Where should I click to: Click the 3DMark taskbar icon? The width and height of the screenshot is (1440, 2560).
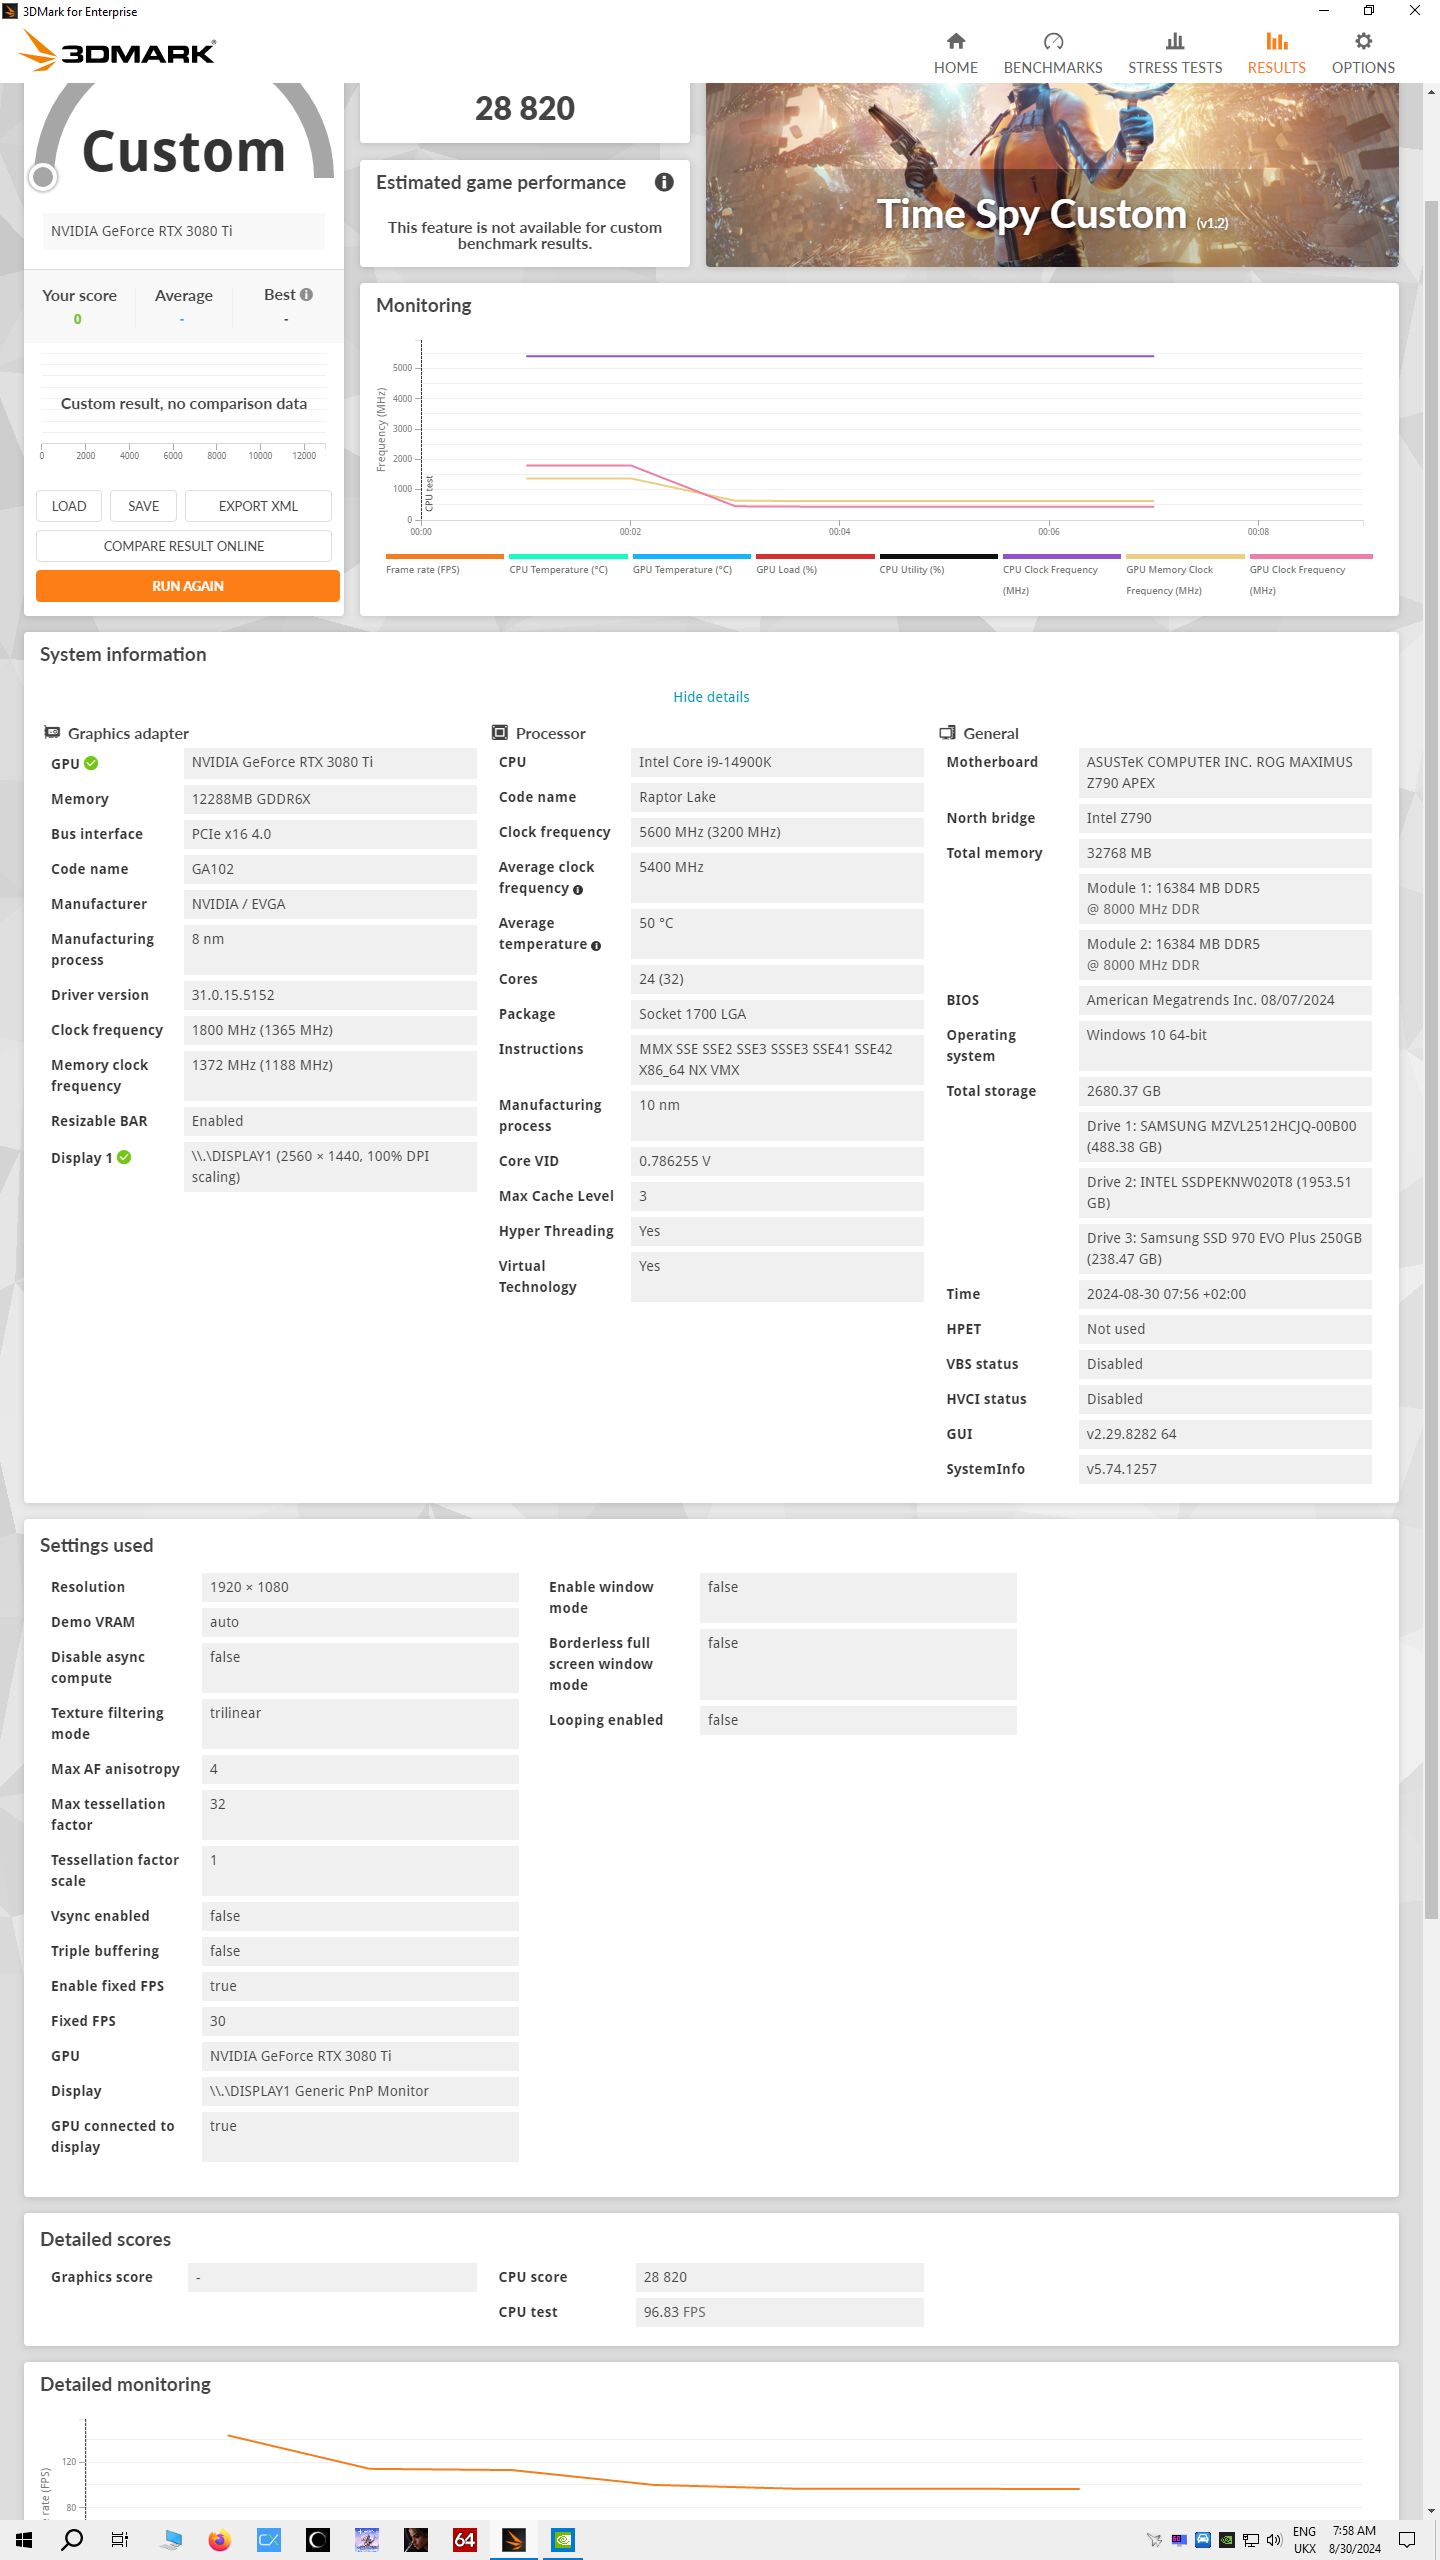click(x=514, y=2540)
